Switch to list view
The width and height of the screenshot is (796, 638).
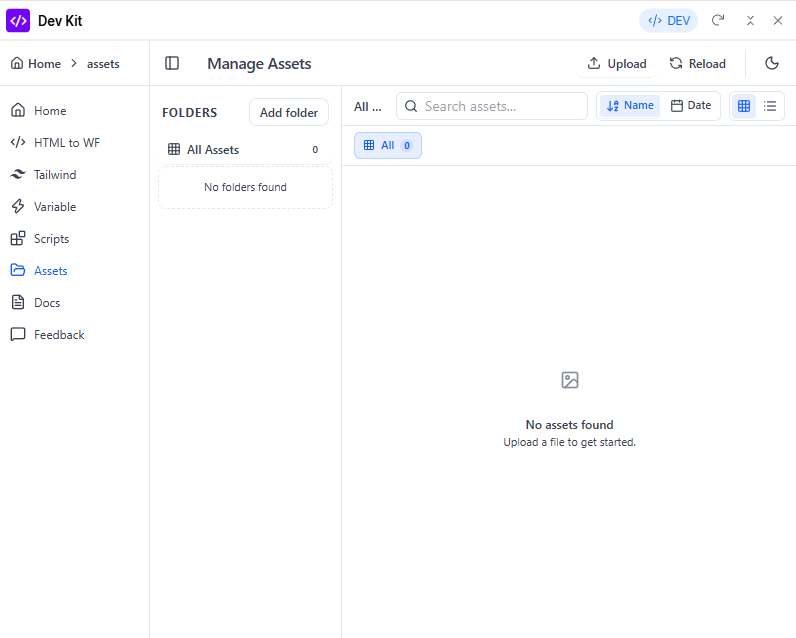point(770,106)
